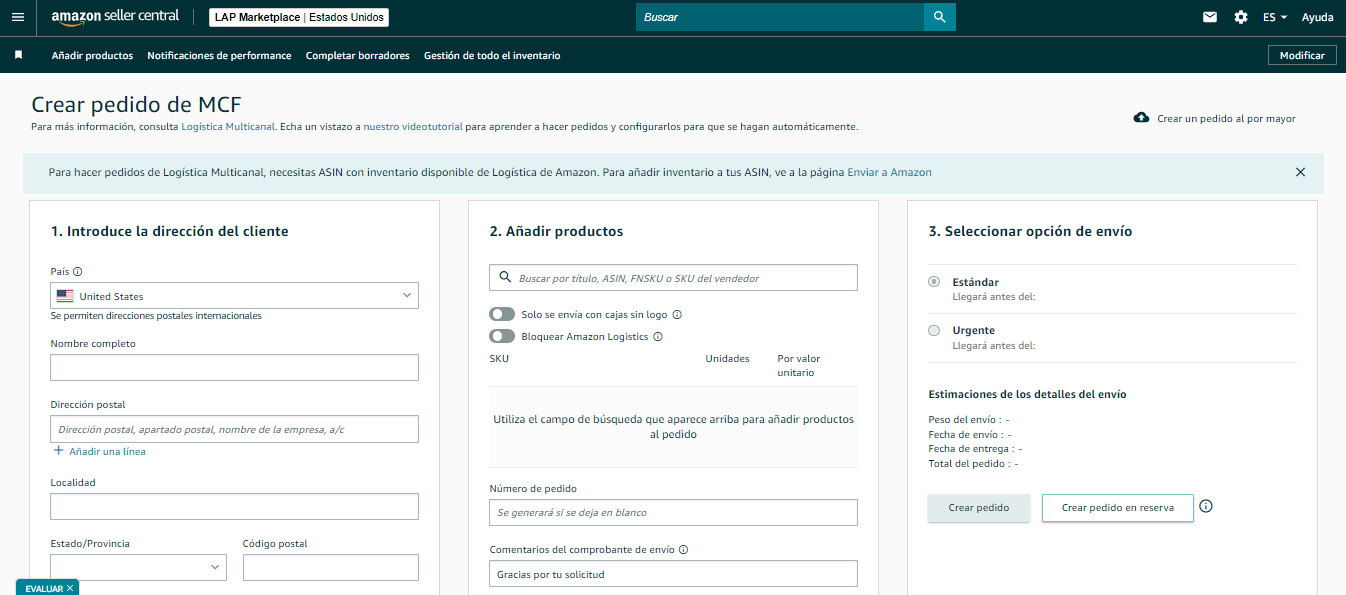This screenshot has width=1346, height=595.
Task: Open the mail messages icon
Action: [x=1210, y=17]
